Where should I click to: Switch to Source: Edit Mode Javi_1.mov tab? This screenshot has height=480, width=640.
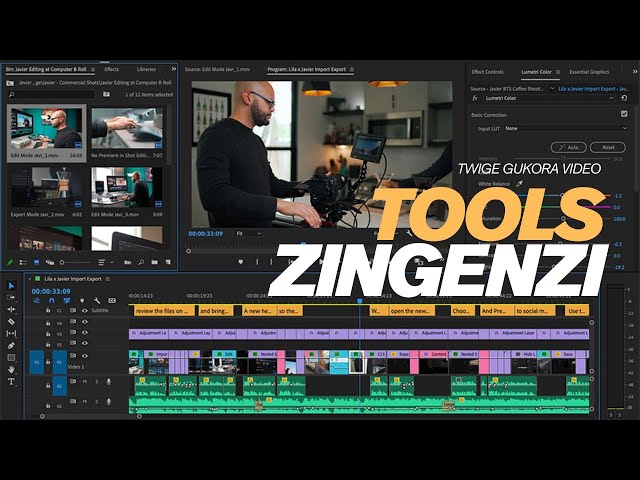217,69
